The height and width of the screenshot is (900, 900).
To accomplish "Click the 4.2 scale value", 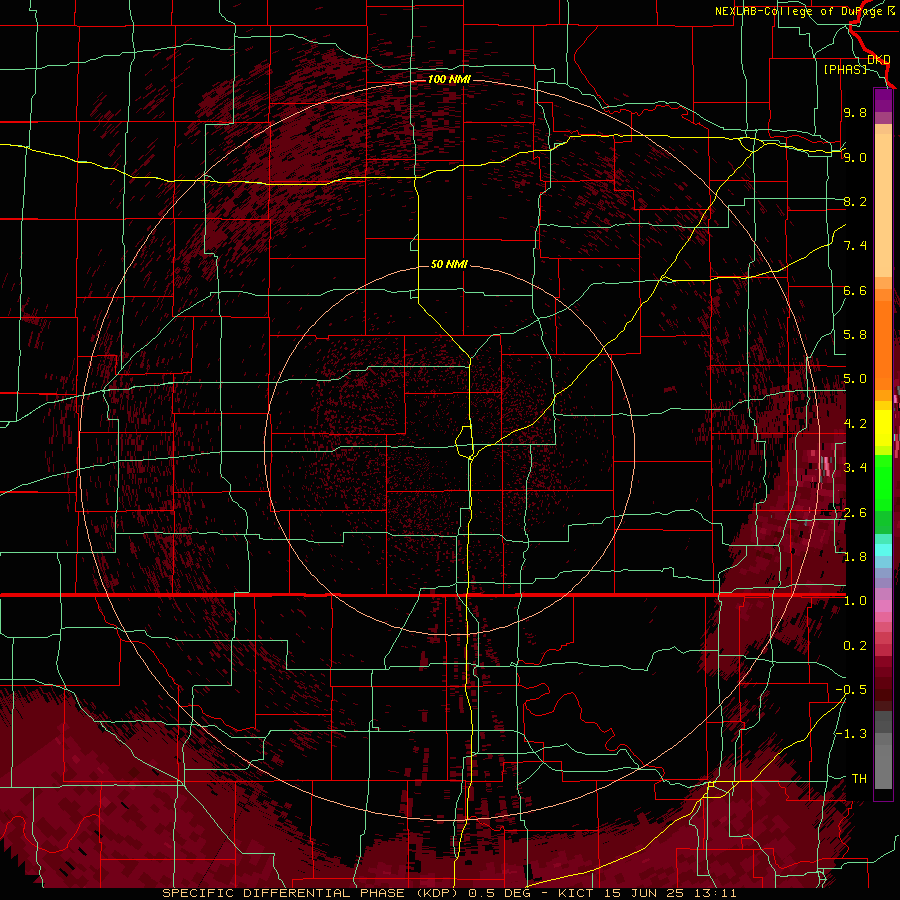I will pyautogui.click(x=855, y=424).
